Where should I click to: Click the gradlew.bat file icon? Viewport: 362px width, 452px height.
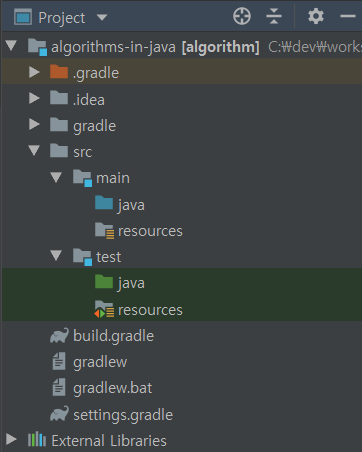click(x=59, y=387)
